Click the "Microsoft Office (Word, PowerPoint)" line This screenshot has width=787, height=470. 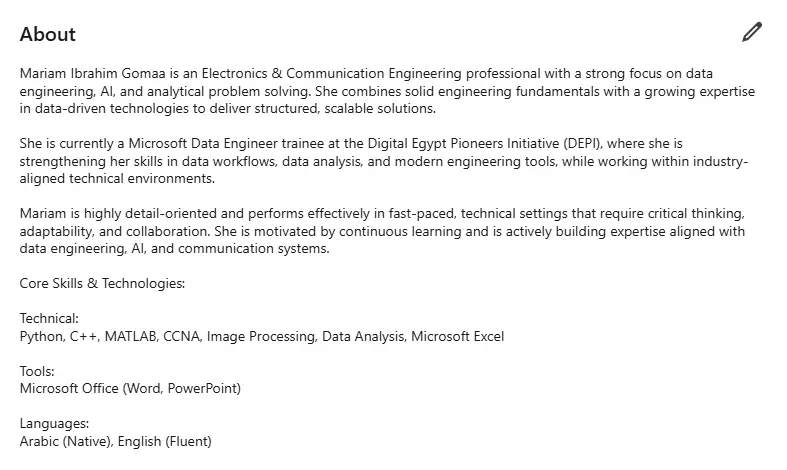(x=130, y=388)
